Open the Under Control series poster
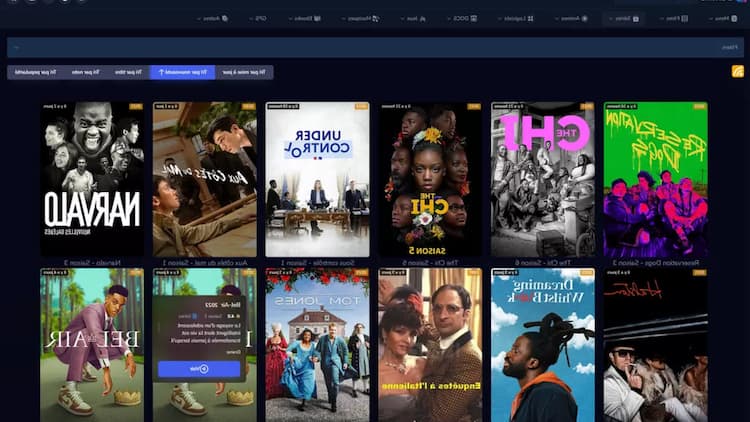This screenshot has width=750, height=422. [x=318, y=179]
